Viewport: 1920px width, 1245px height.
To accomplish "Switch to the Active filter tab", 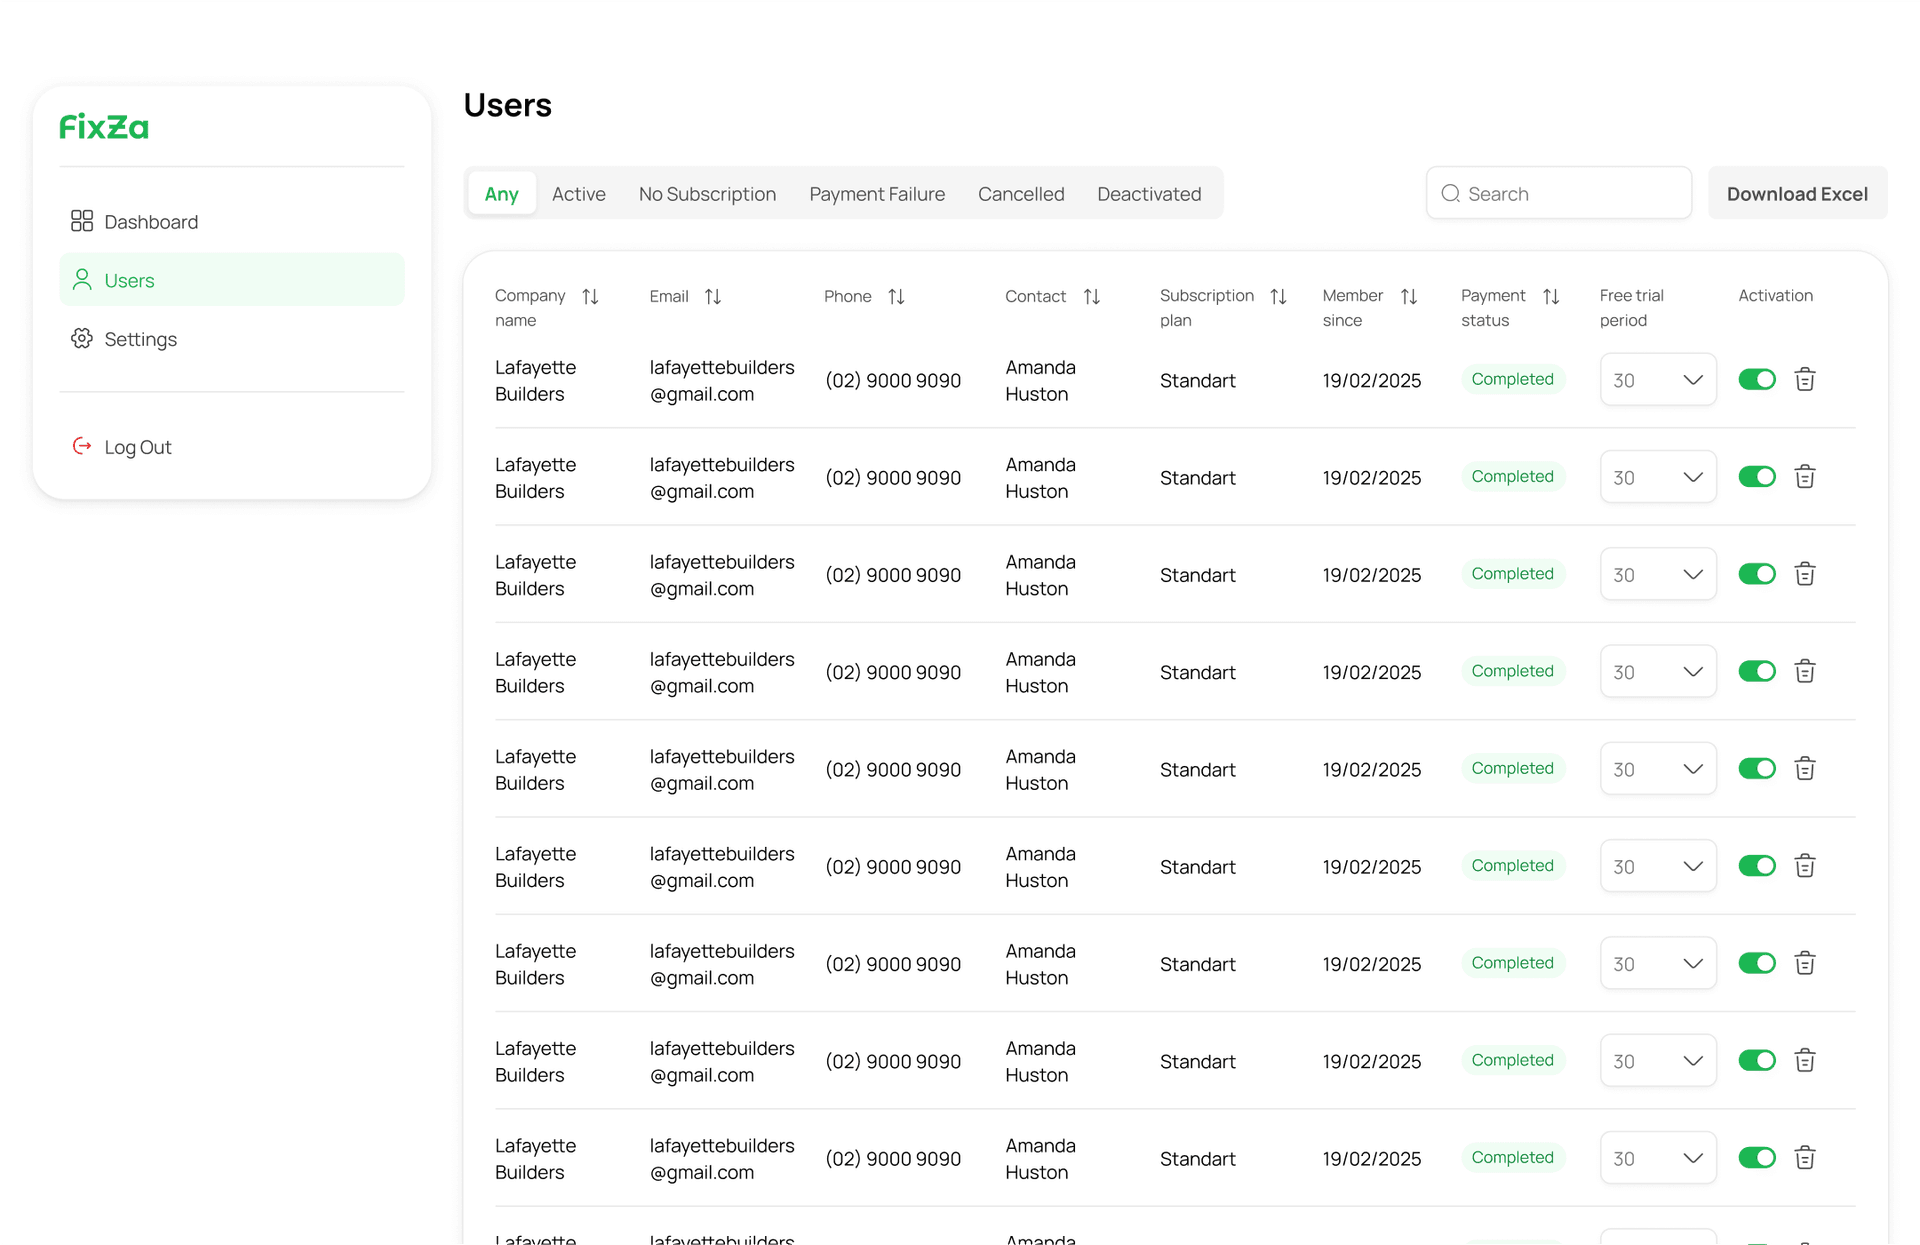I will coord(579,193).
